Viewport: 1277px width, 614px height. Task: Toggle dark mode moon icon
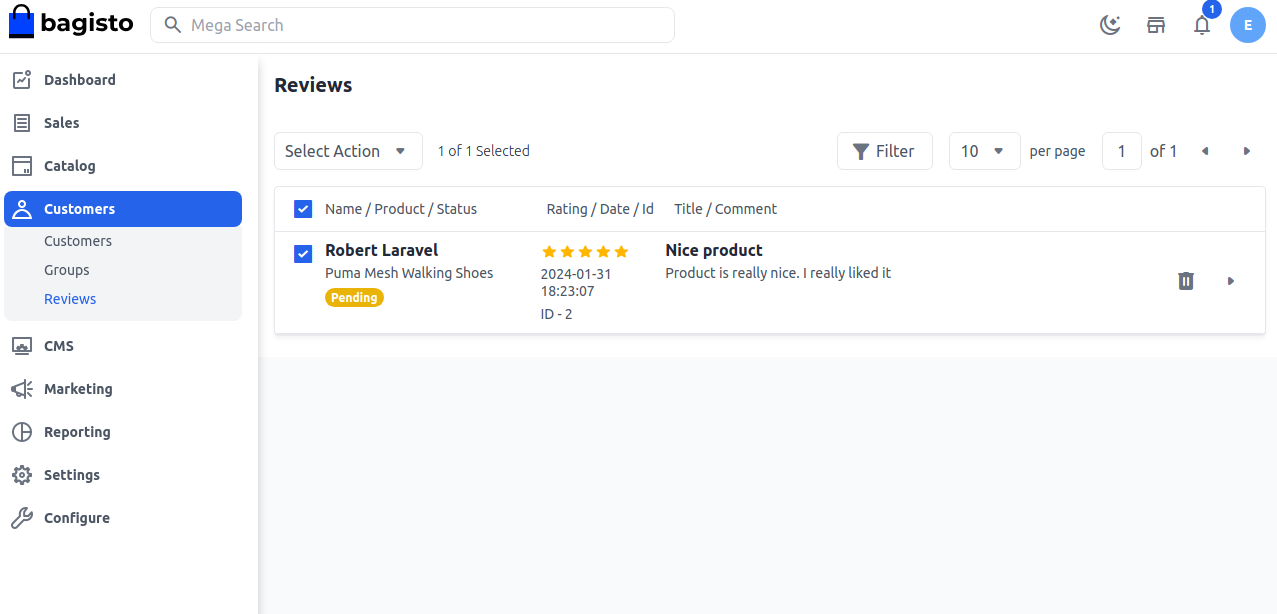point(1110,25)
